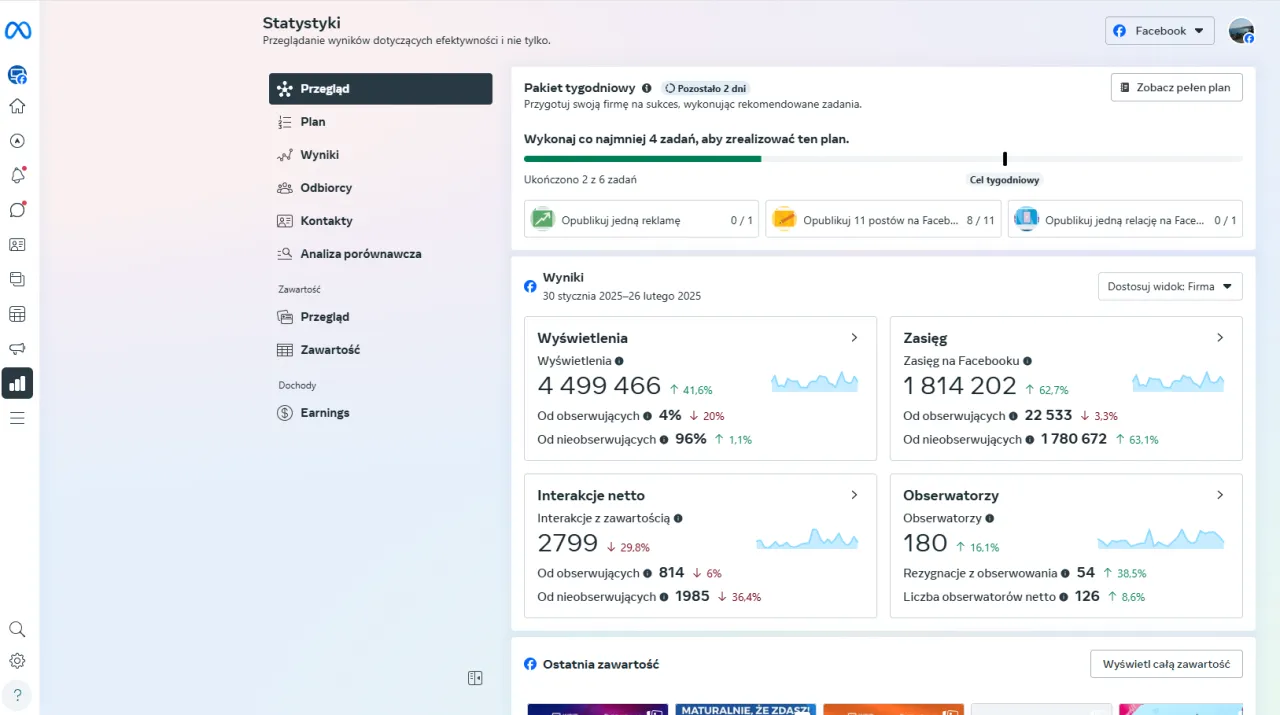Open contacts using the ID card icon
Screen dimensions: 1280x715
click(x=17, y=244)
